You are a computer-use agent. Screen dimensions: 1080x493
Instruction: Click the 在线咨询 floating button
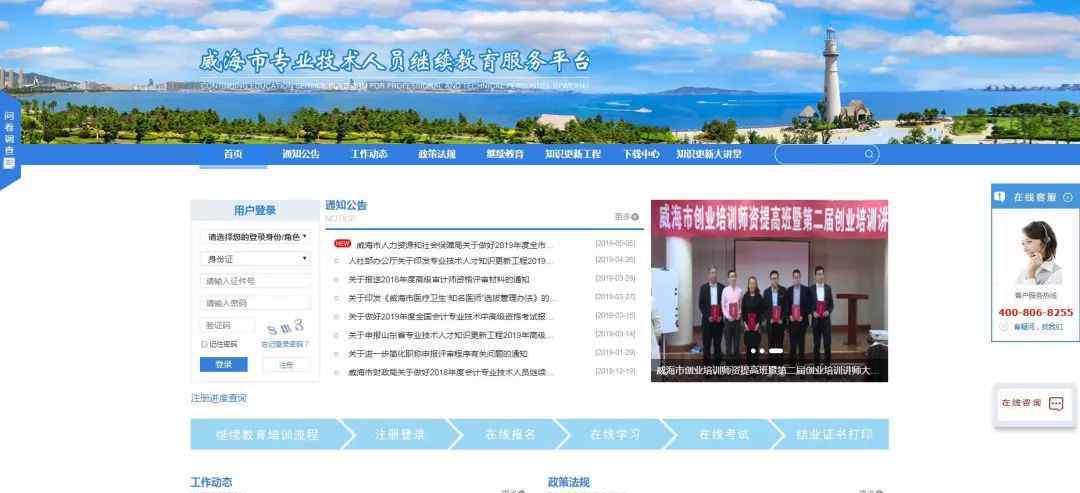(1035, 404)
